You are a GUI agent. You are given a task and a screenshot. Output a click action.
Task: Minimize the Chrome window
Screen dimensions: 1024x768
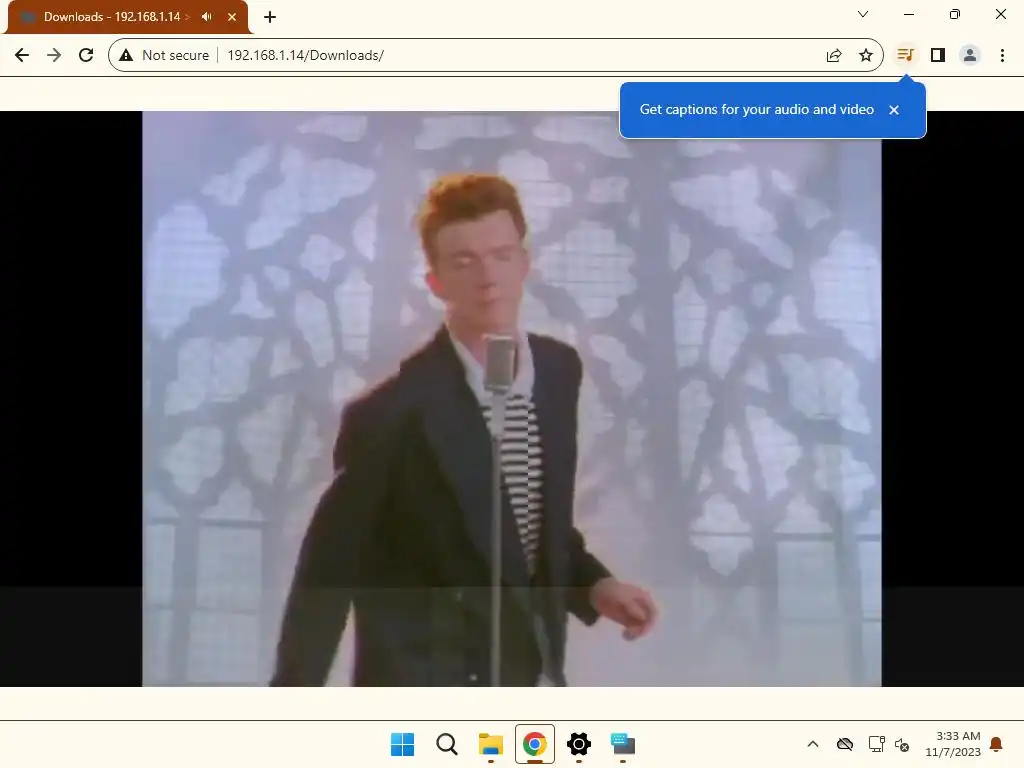909,14
